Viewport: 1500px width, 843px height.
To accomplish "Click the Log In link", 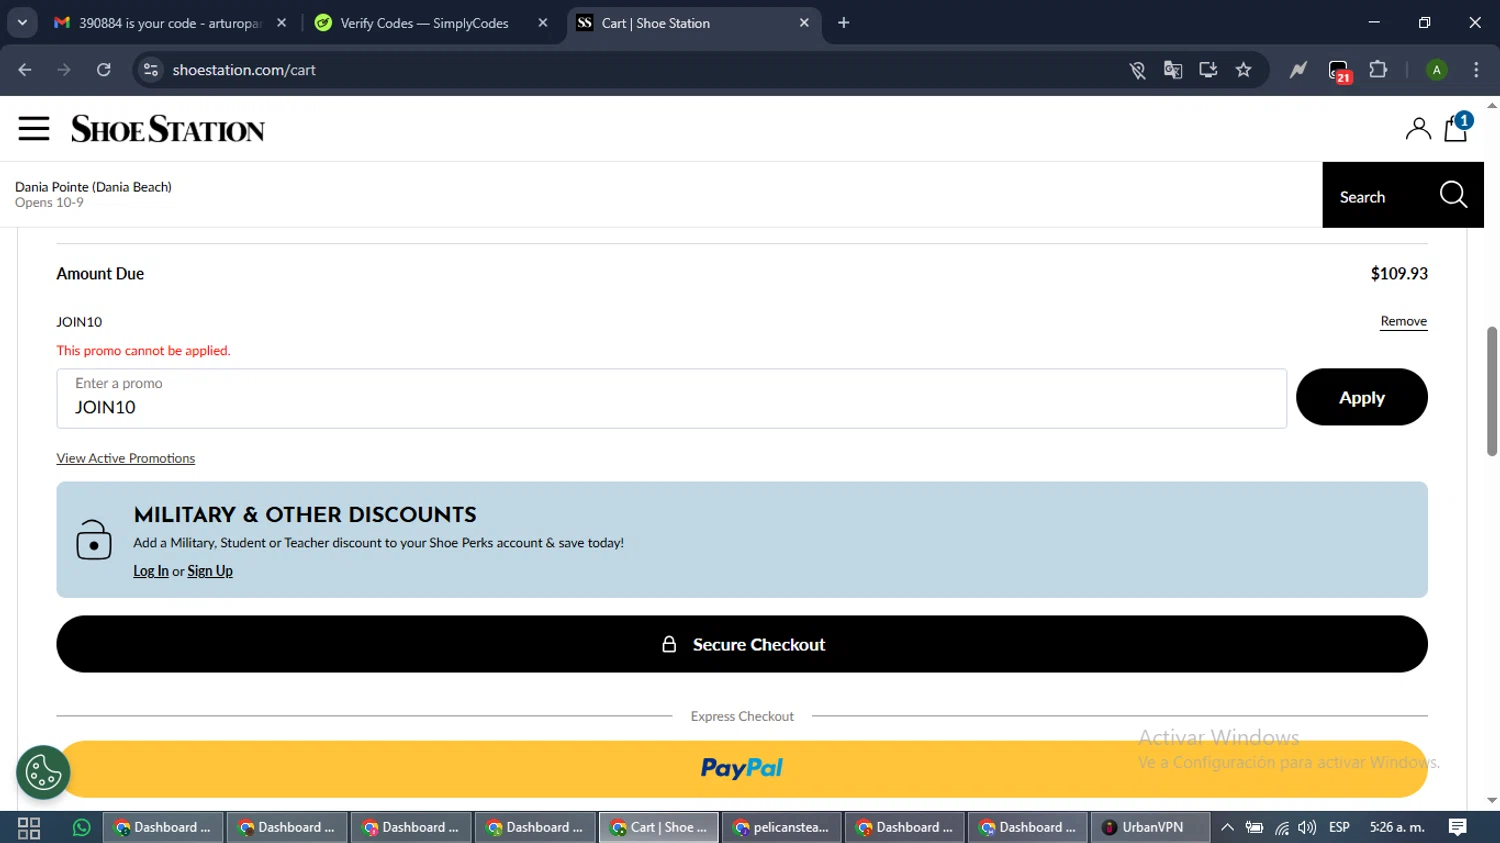I will [151, 571].
